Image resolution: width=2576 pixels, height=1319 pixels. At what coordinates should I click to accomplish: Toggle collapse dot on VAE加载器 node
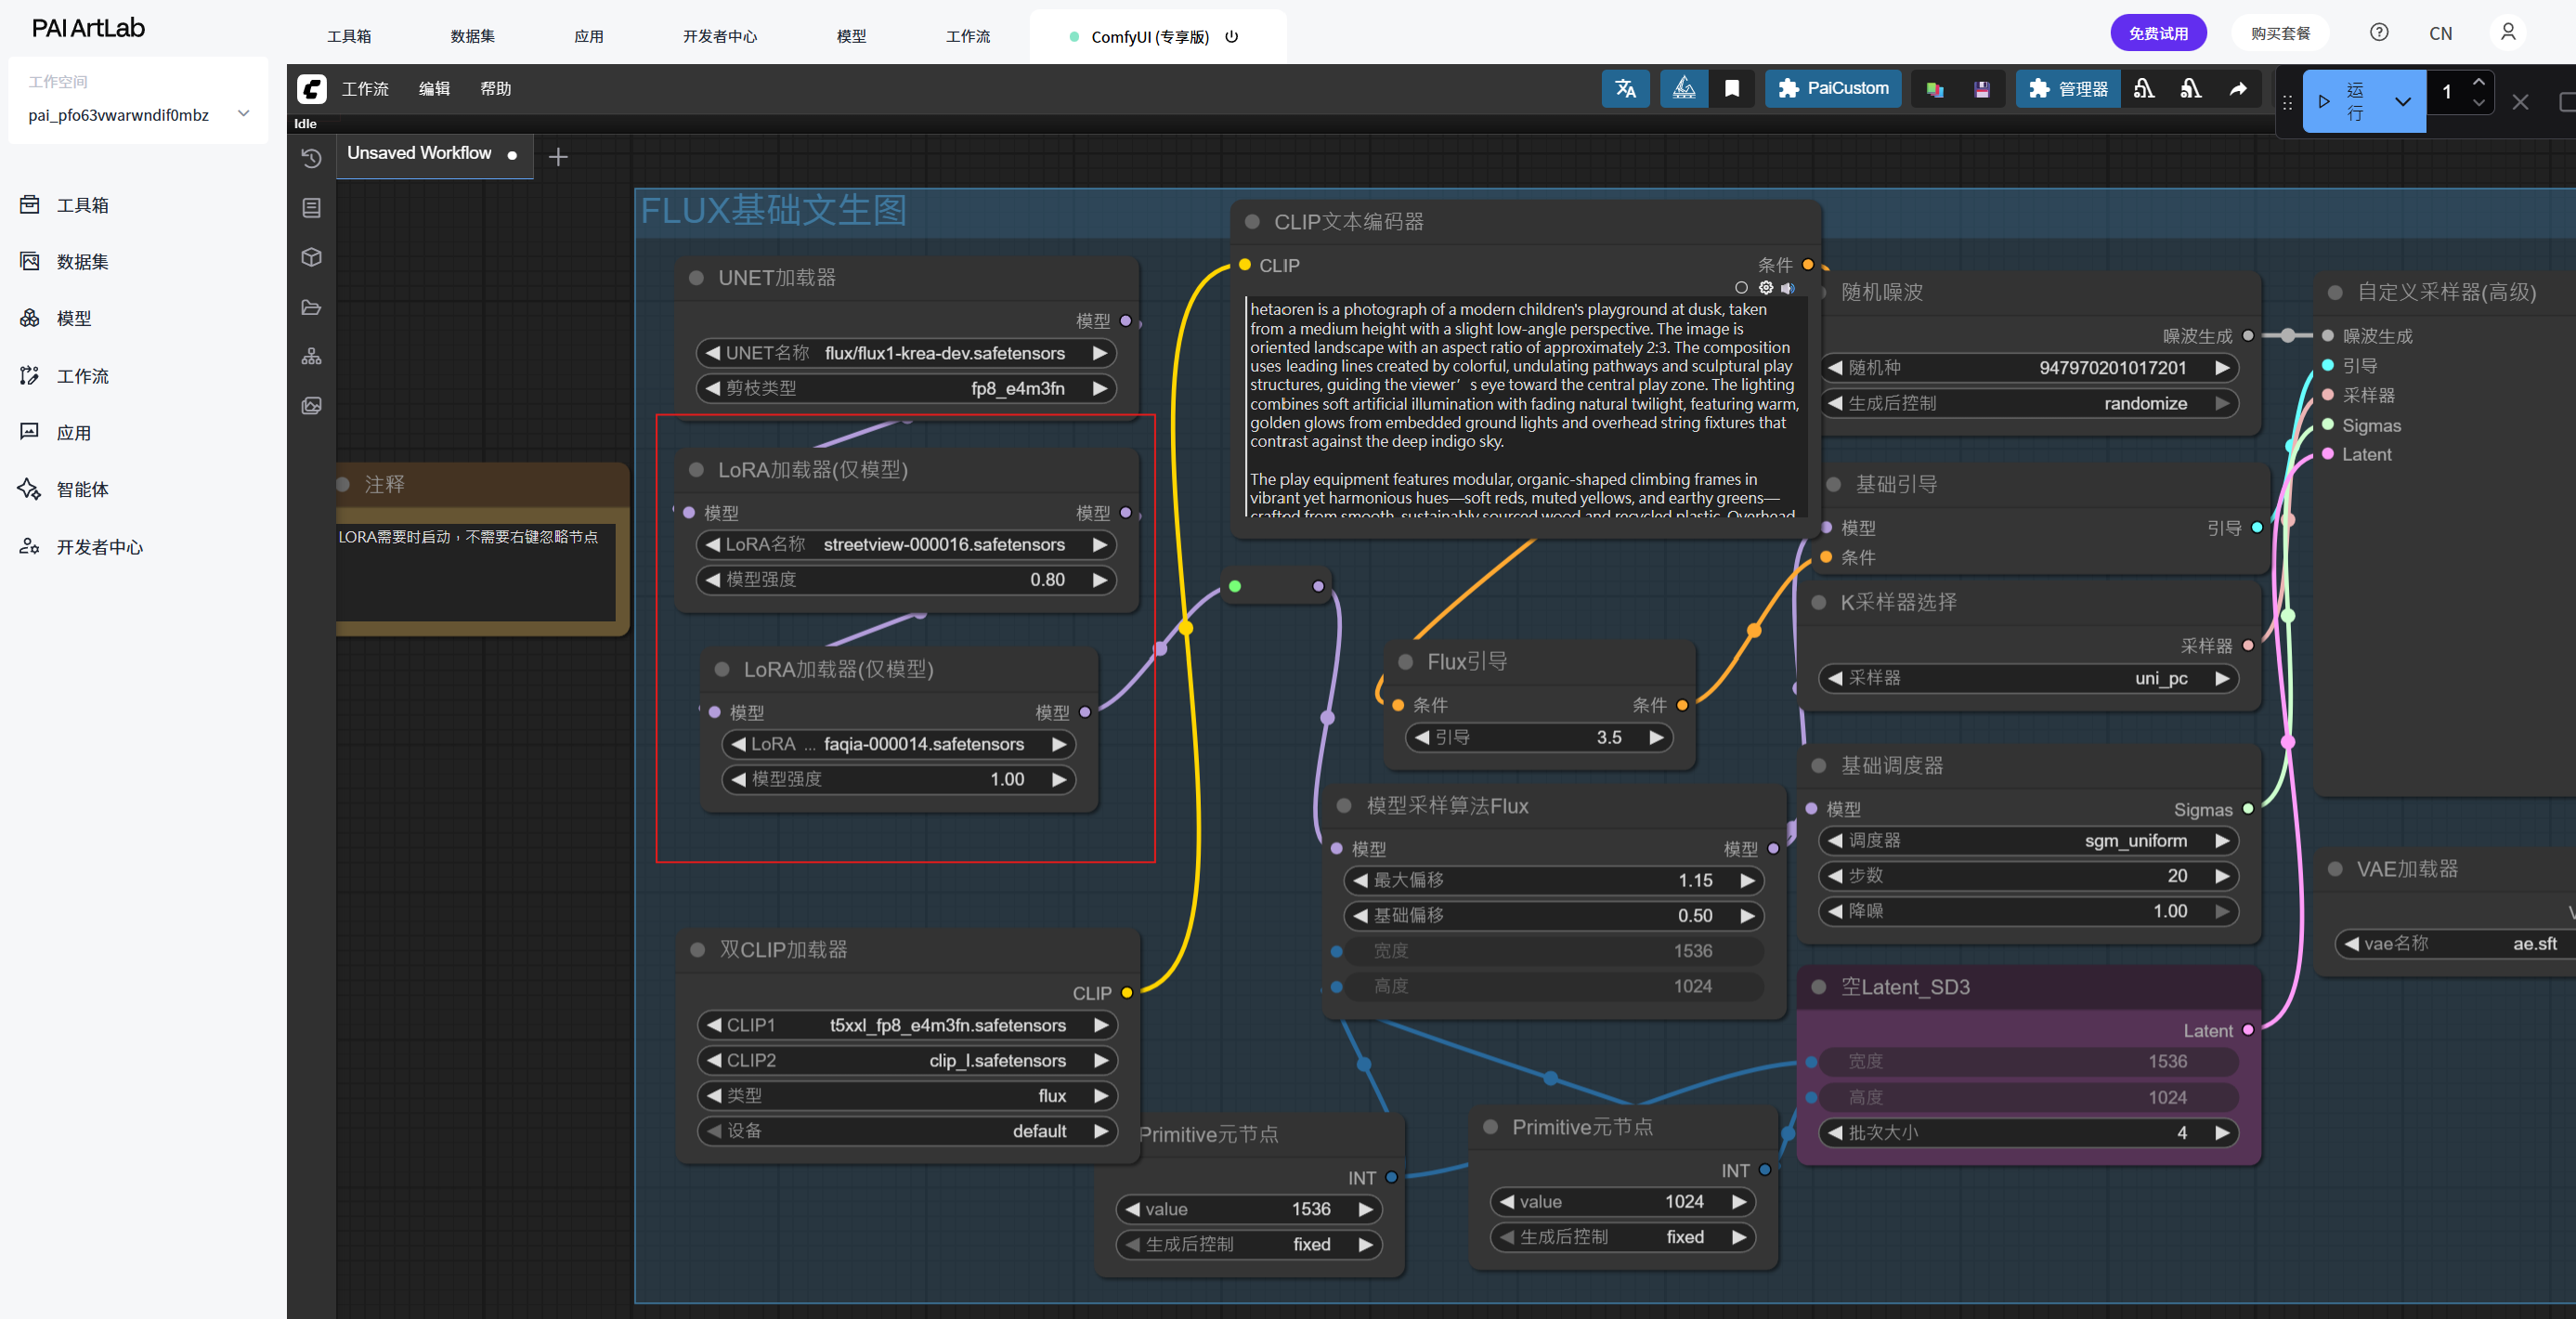pyautogui.click(x=2335, y=869)
